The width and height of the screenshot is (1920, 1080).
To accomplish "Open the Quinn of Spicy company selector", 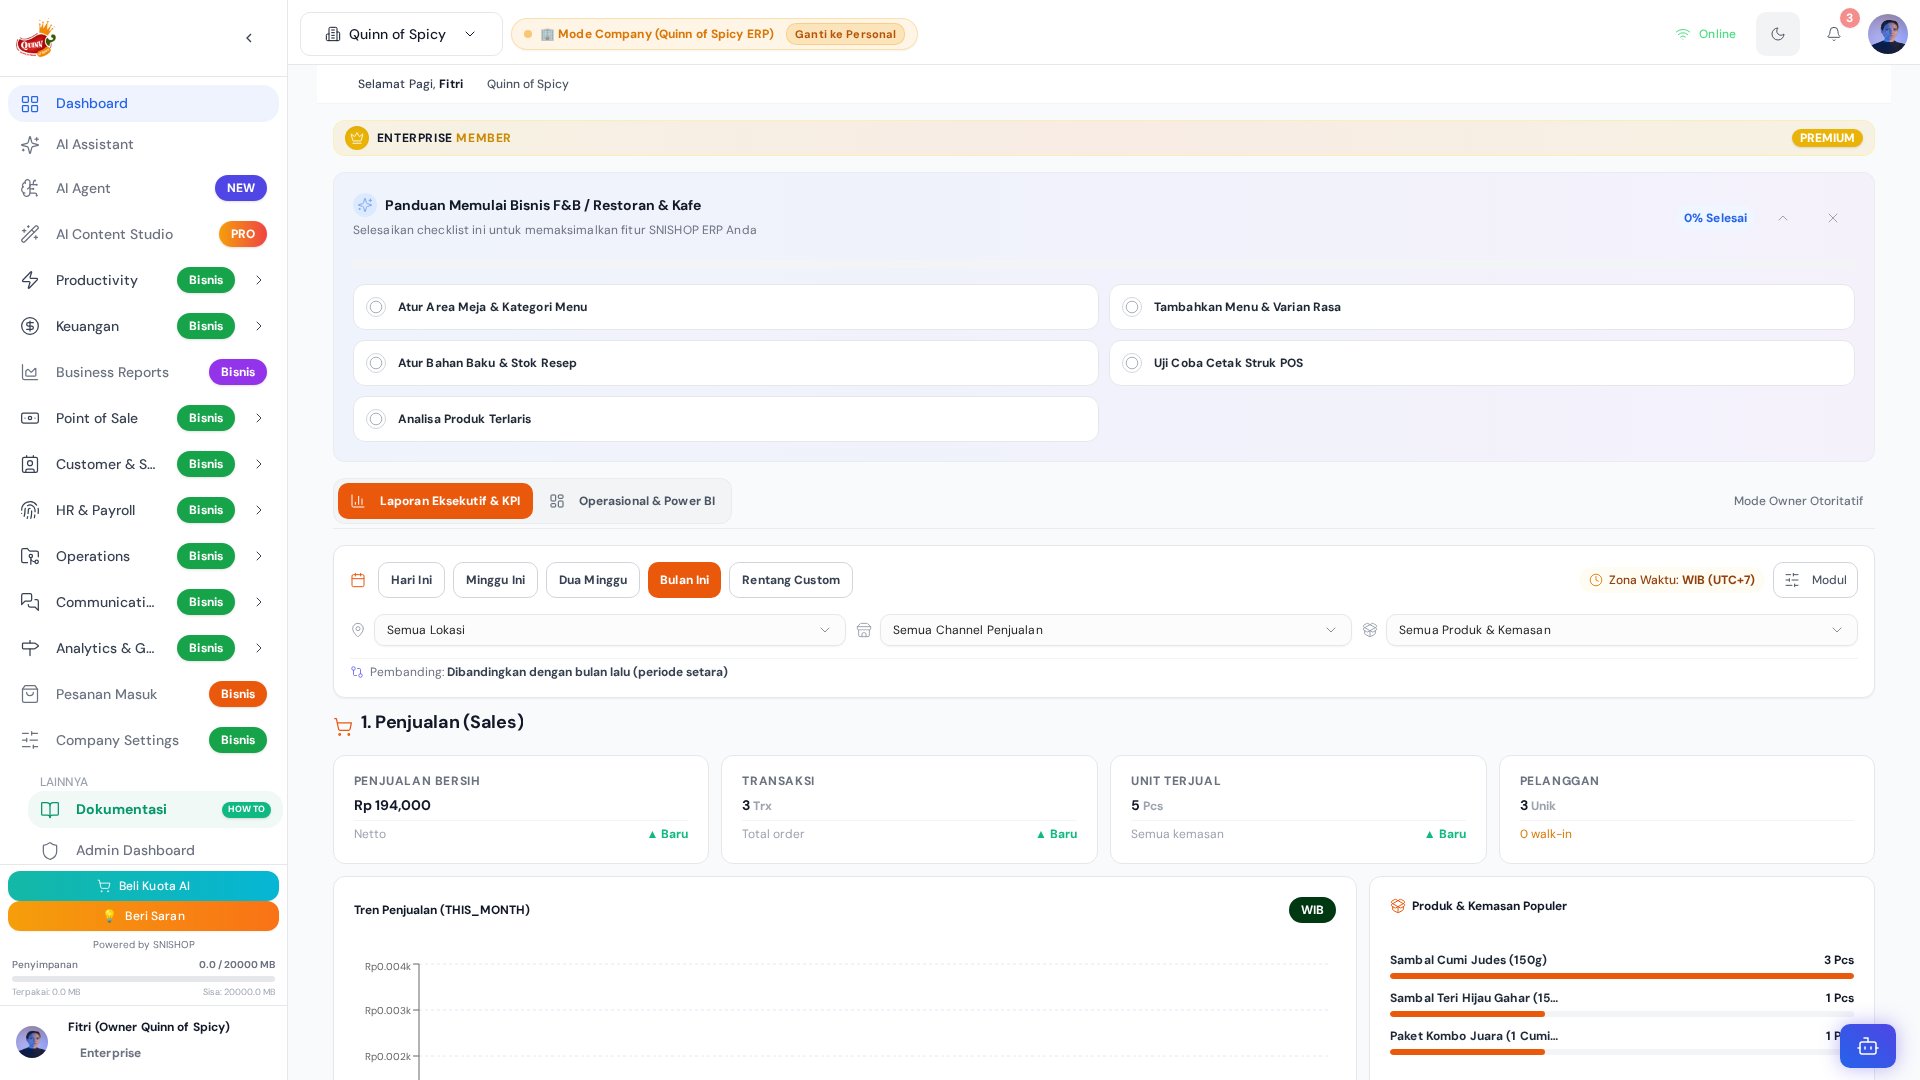I will pyautogui.click(x=401, y=34).
